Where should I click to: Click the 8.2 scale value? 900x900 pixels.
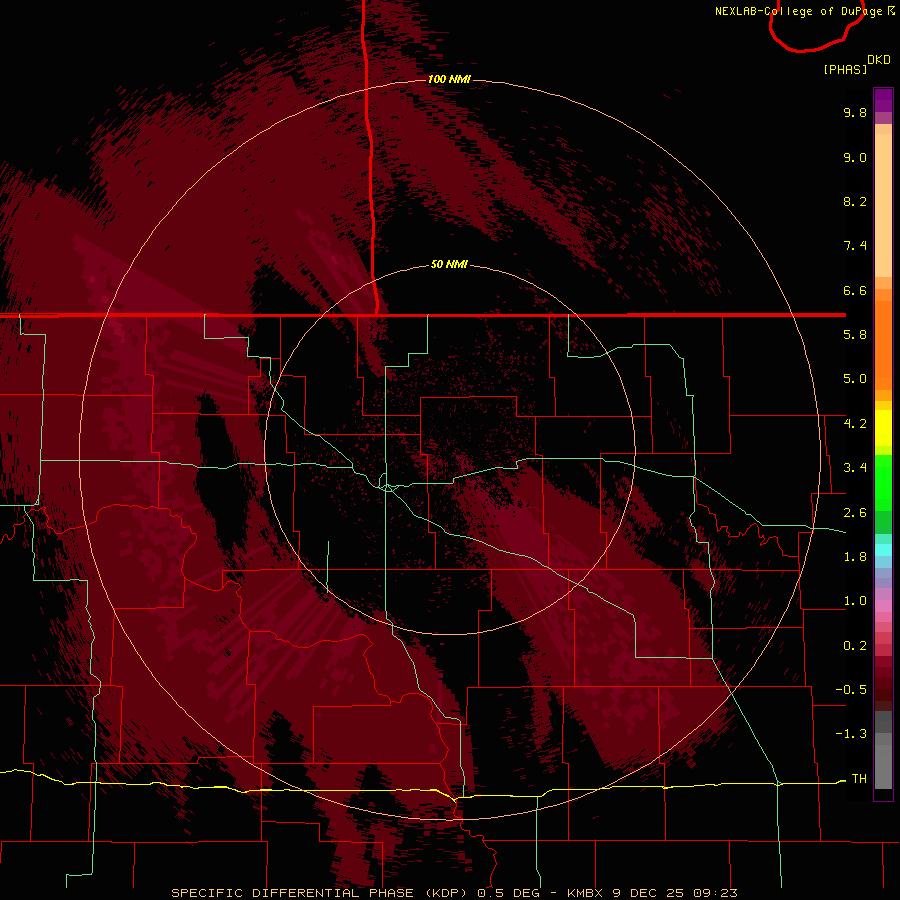tap(855, 201)
